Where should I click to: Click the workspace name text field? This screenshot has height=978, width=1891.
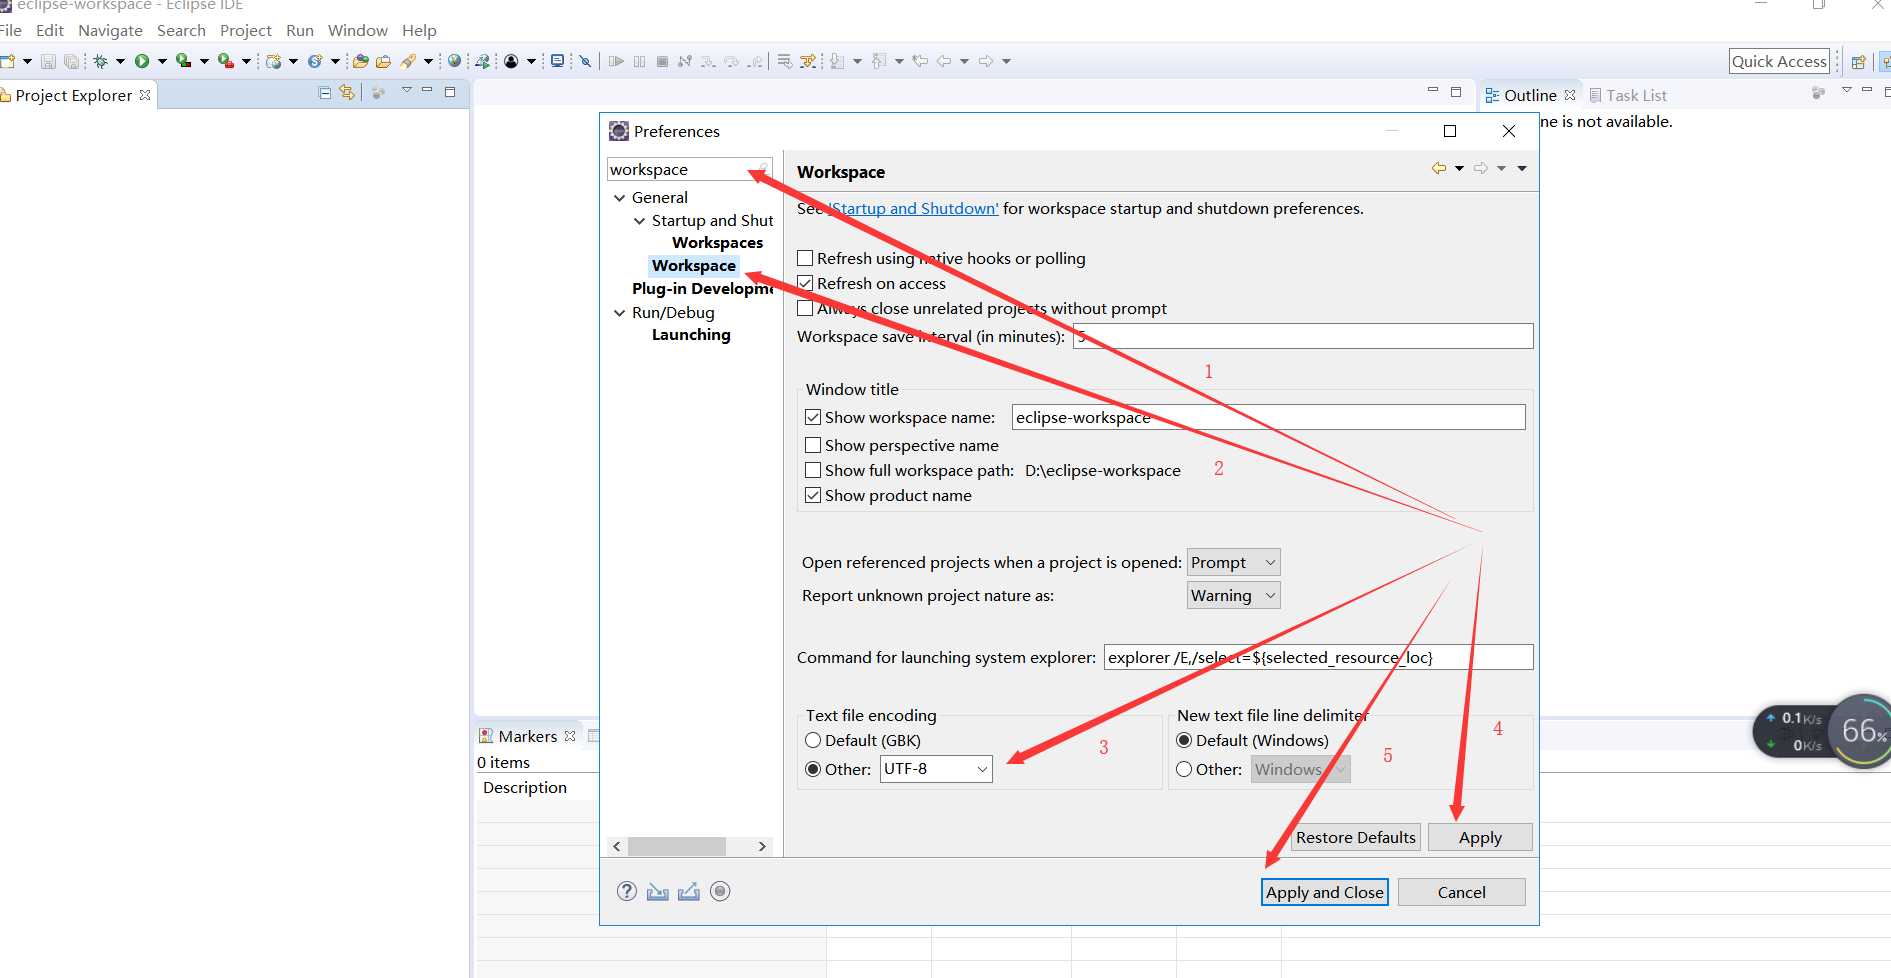(1268, 417)
